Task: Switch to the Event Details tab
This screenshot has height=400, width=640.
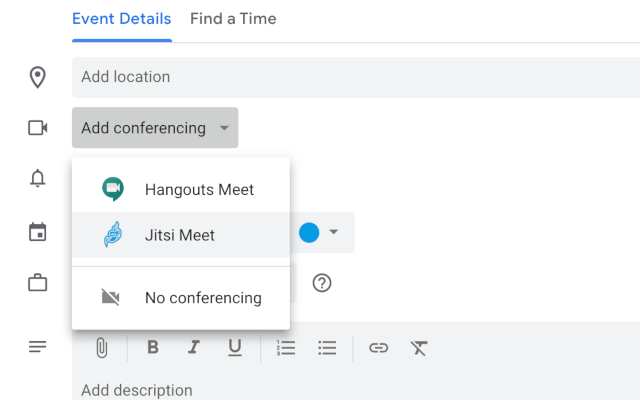Action: (x=122, y=19)
